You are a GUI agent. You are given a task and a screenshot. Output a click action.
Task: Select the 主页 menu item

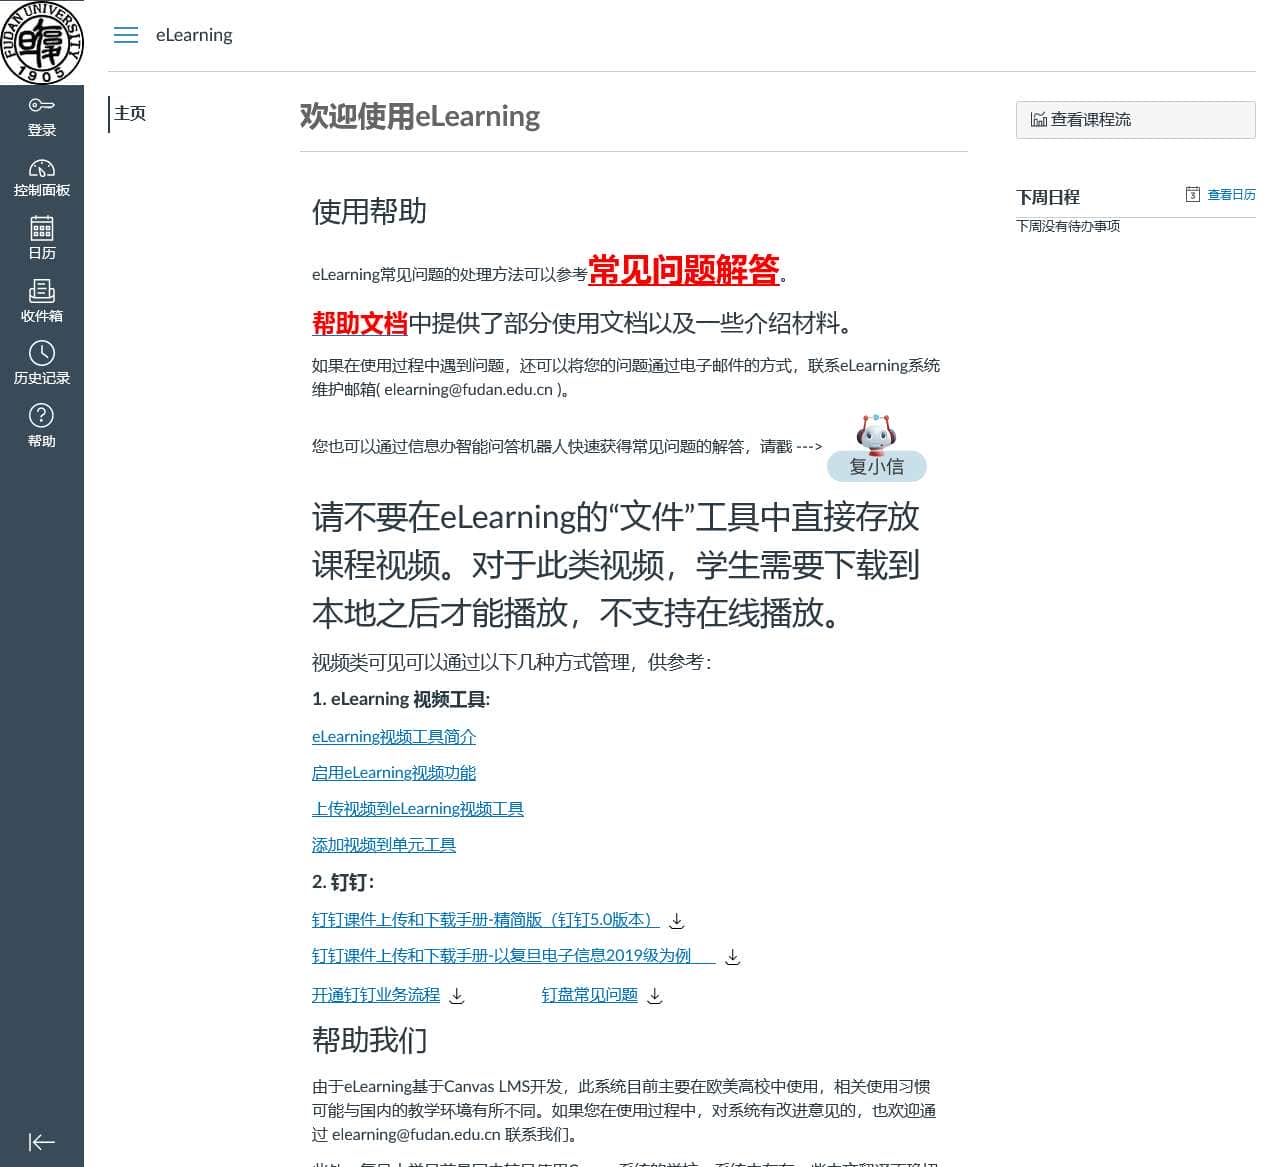[130, 113]
